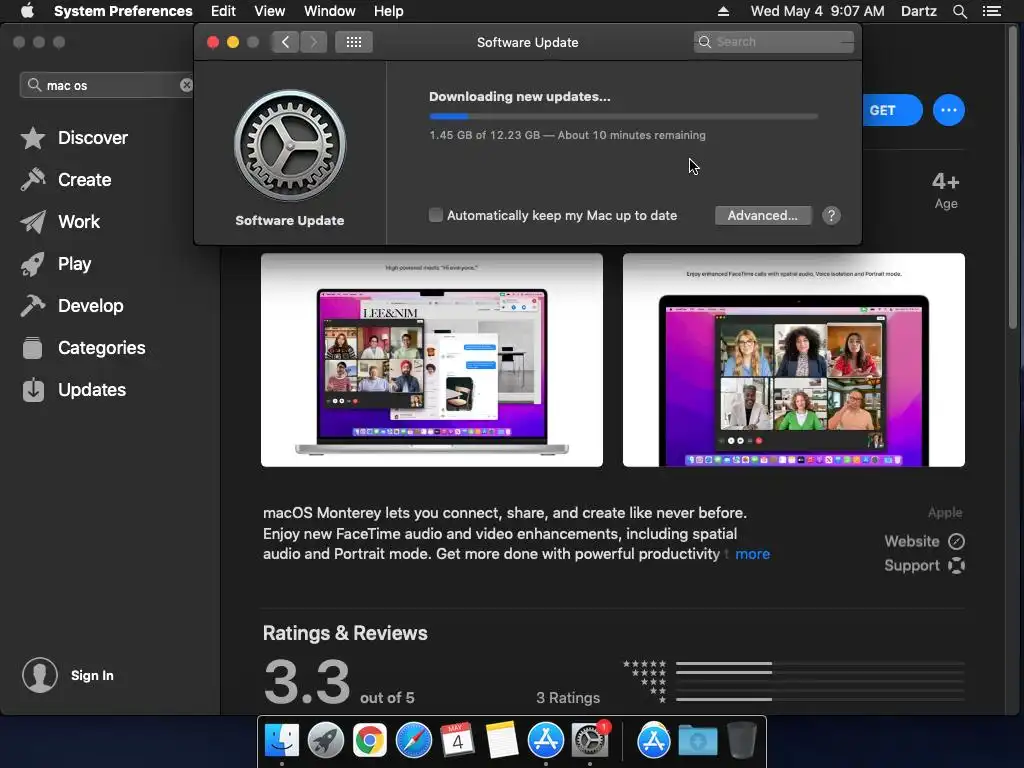Click Sign In in the App Store
This screenshot has height=768, width=1024.
pyautogui.click(x=92, y=675)
